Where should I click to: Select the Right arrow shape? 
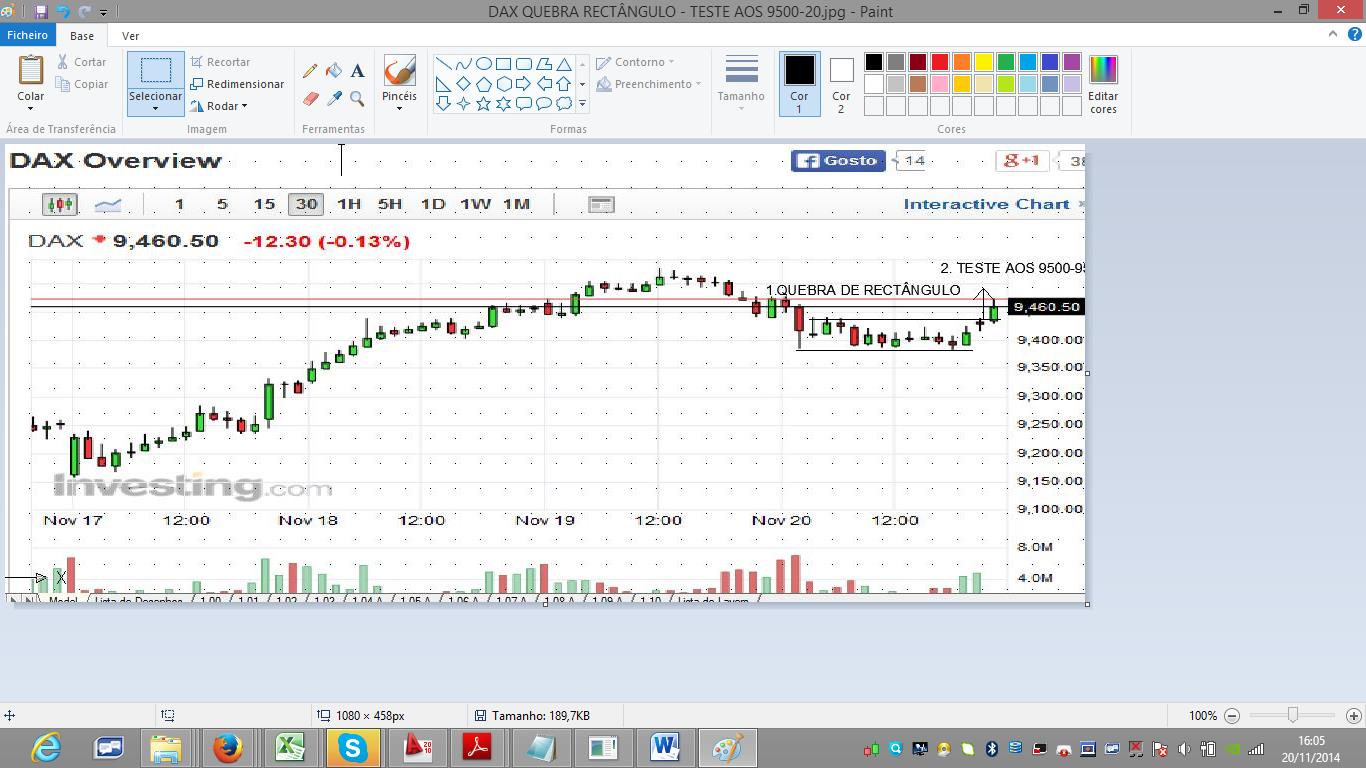(523, 83)
